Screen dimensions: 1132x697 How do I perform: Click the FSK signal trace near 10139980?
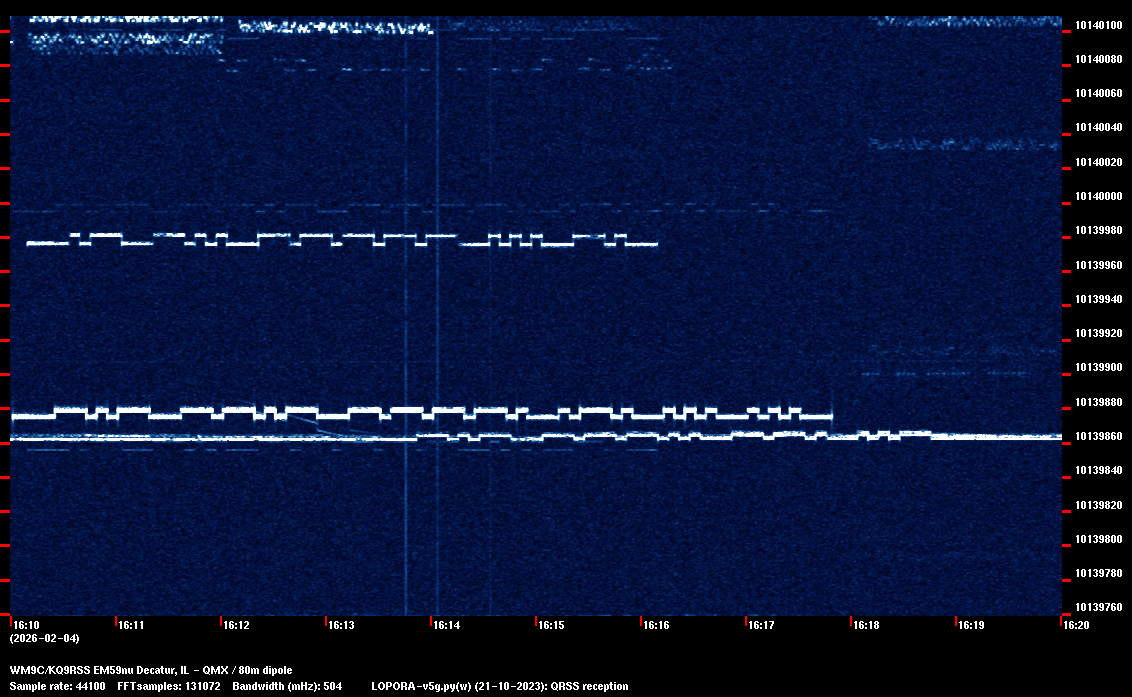pyautogui.click(x=340, y=239)
